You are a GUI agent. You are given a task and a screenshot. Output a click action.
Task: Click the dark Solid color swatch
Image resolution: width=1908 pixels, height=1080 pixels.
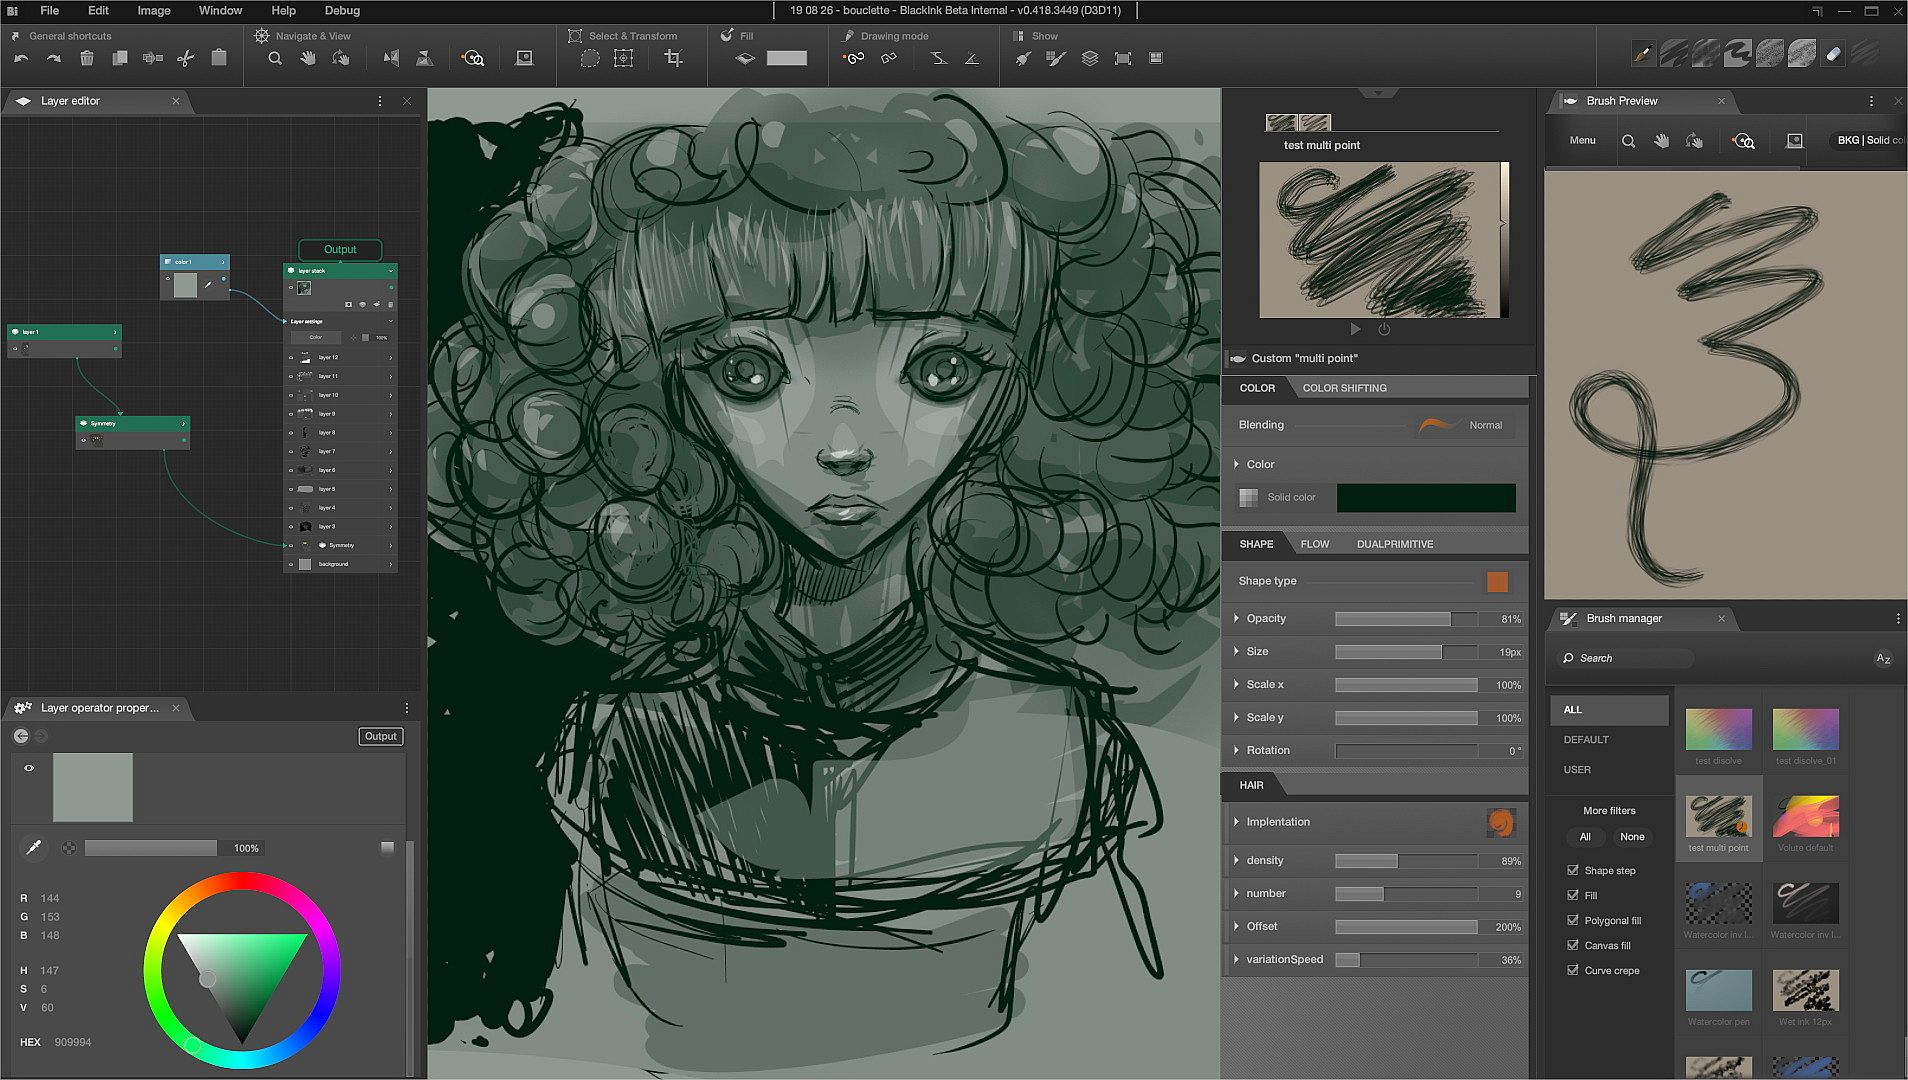[x=1425, y=498]
